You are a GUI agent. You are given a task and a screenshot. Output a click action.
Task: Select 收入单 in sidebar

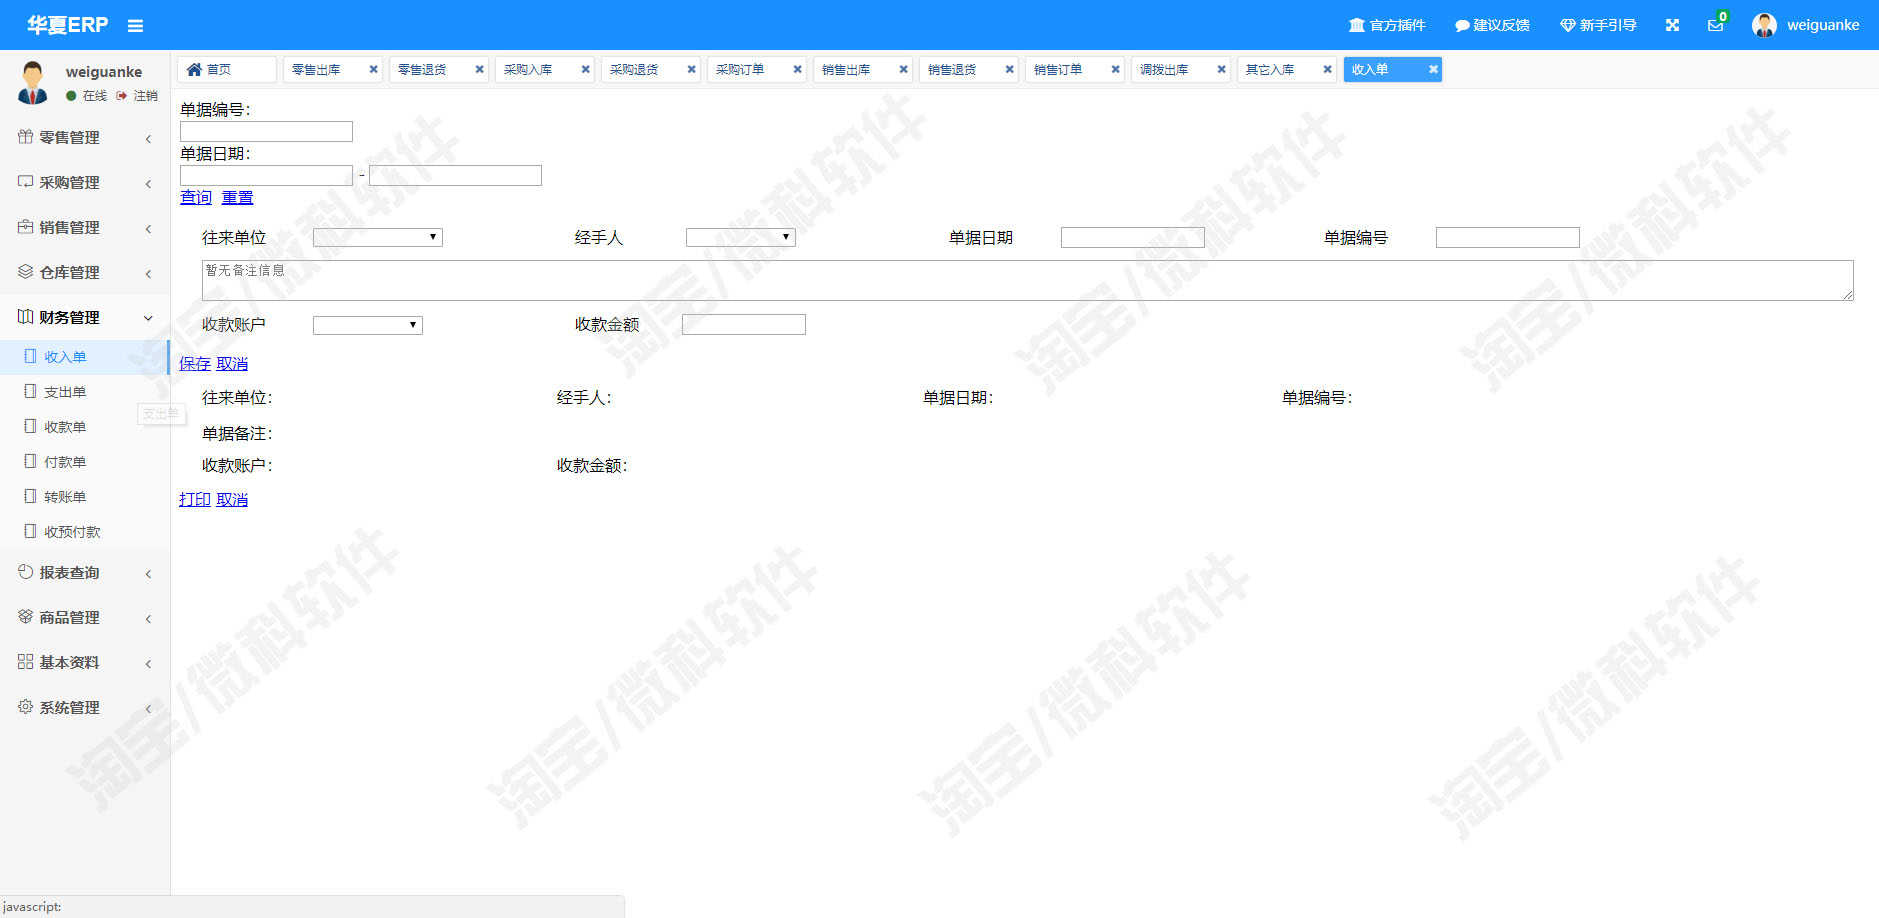[x=85, y=357]
